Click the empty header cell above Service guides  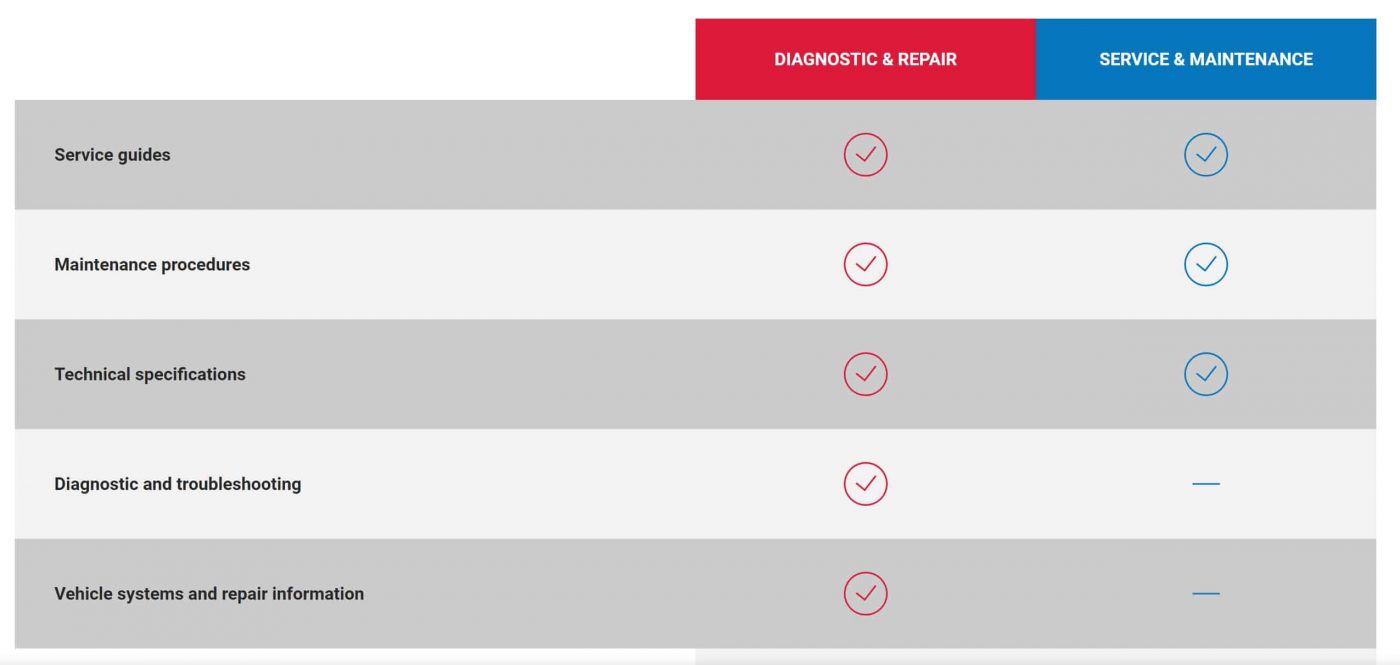tap(355, 59)
